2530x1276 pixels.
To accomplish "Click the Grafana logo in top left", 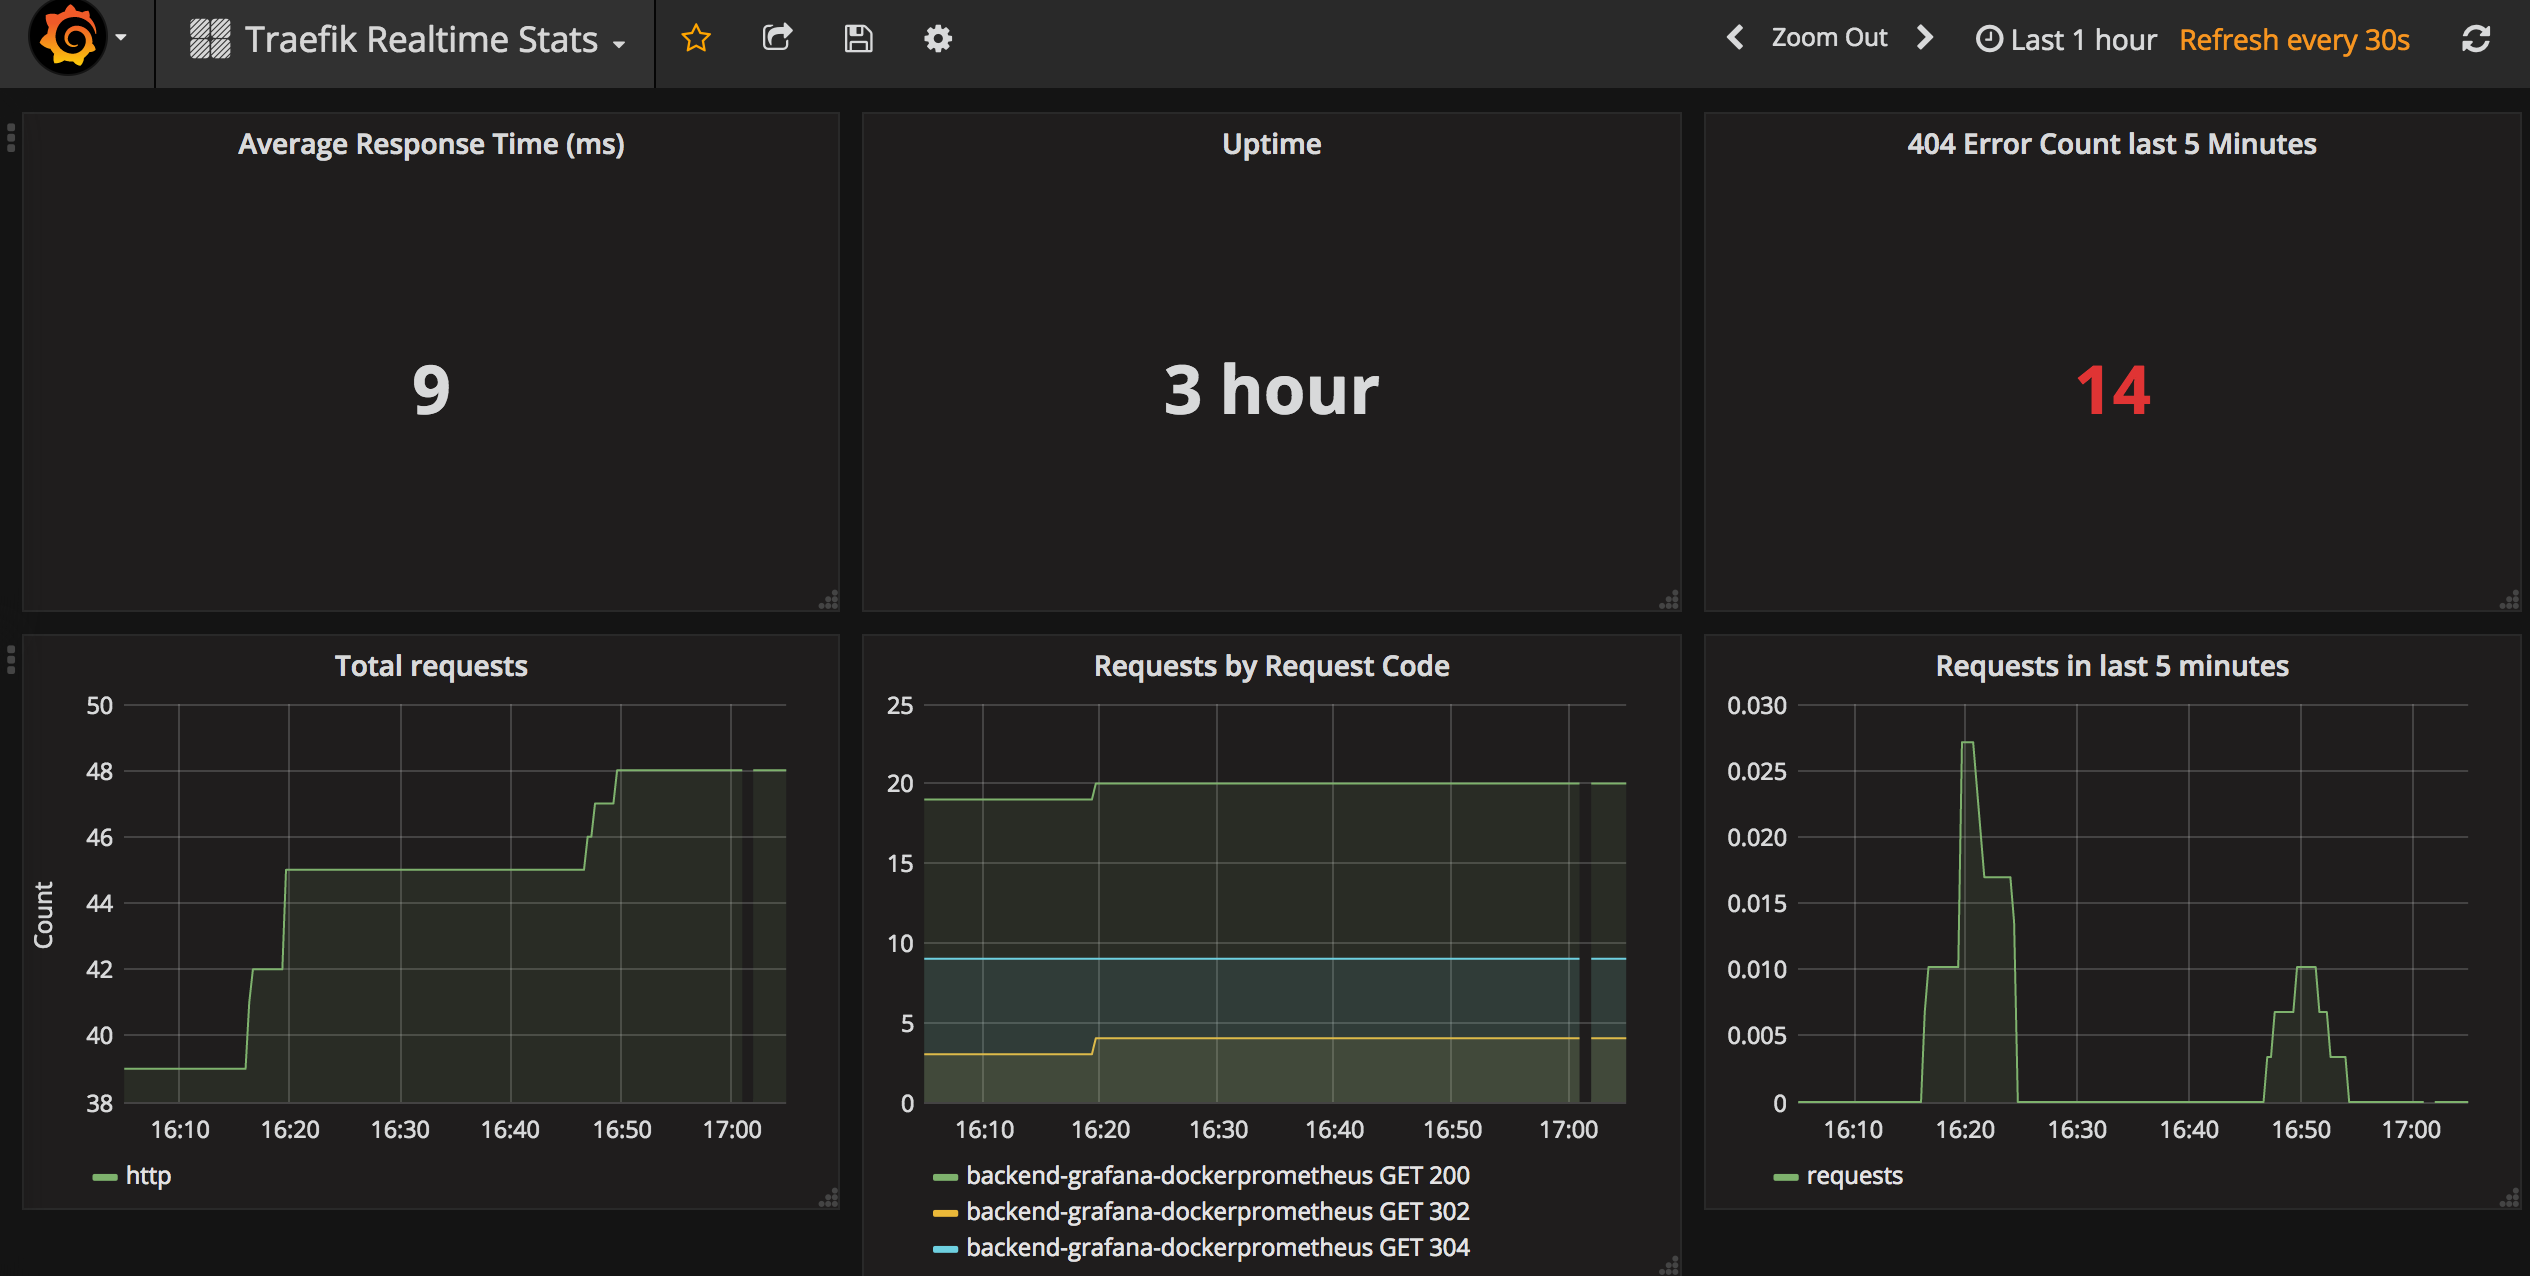I will [62, 40].
